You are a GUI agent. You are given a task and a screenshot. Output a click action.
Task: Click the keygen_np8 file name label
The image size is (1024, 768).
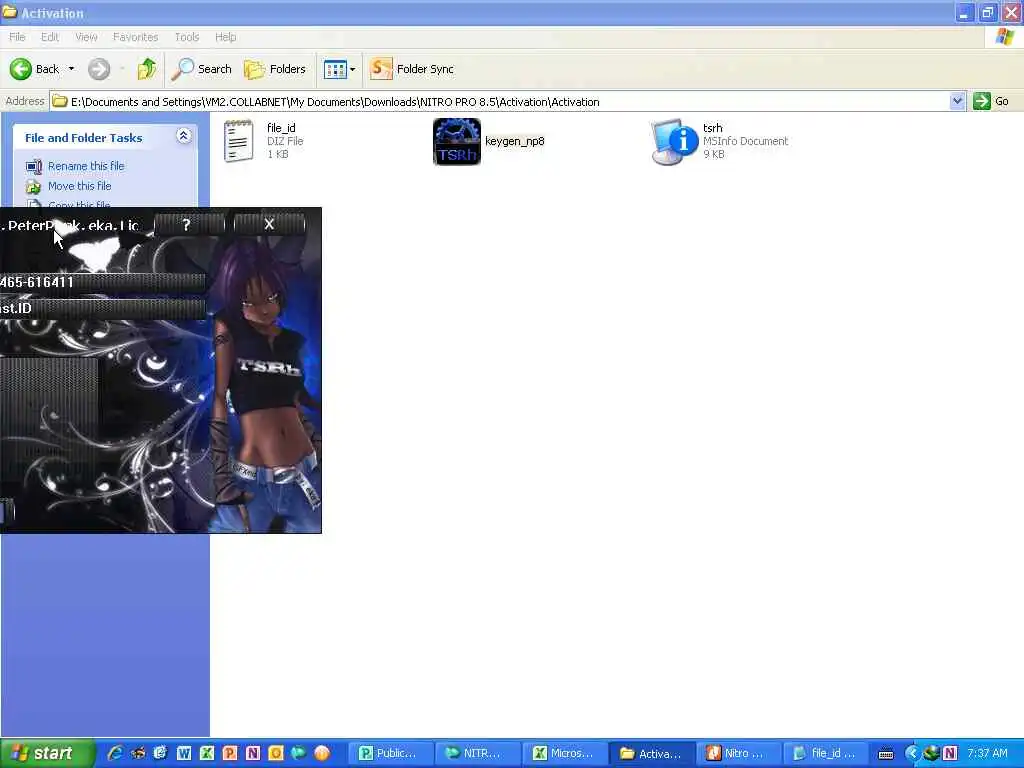515,141
